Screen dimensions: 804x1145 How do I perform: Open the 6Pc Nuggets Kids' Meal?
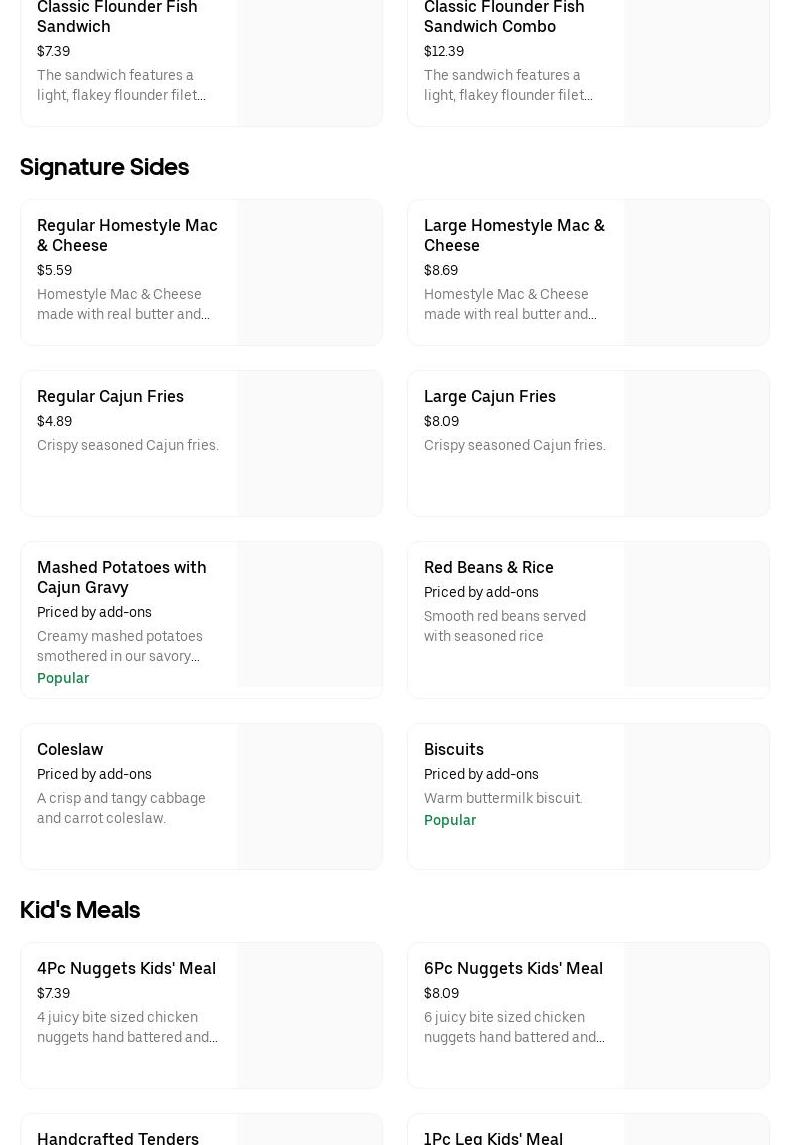click(x=513, y=968)
